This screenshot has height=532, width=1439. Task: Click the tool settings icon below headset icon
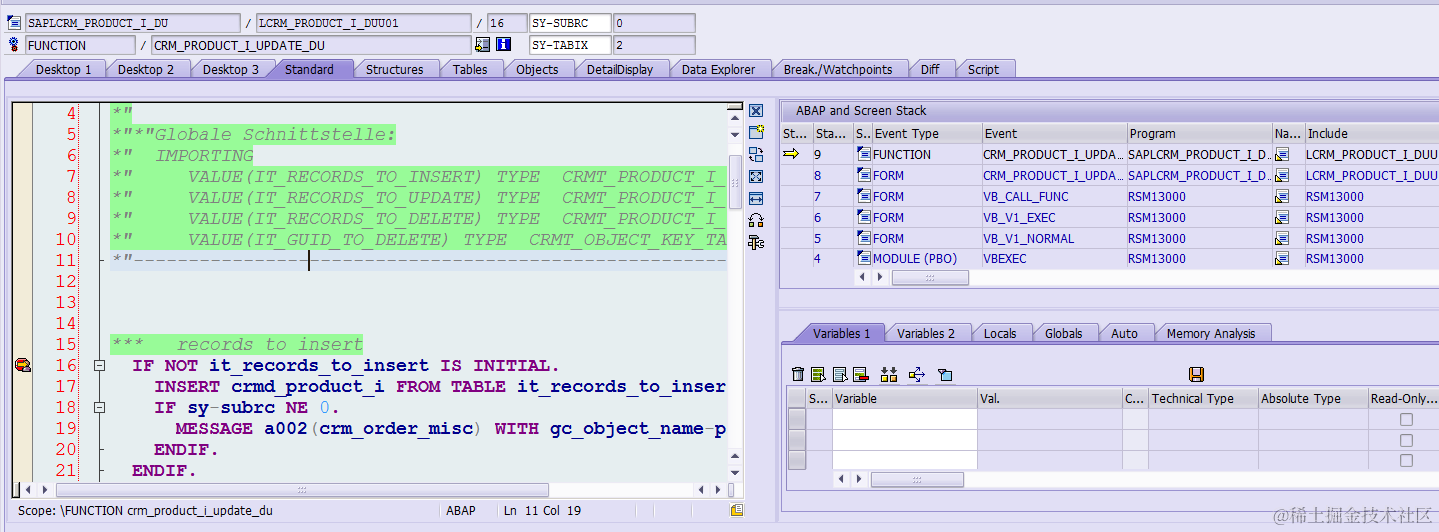point(756,243)
